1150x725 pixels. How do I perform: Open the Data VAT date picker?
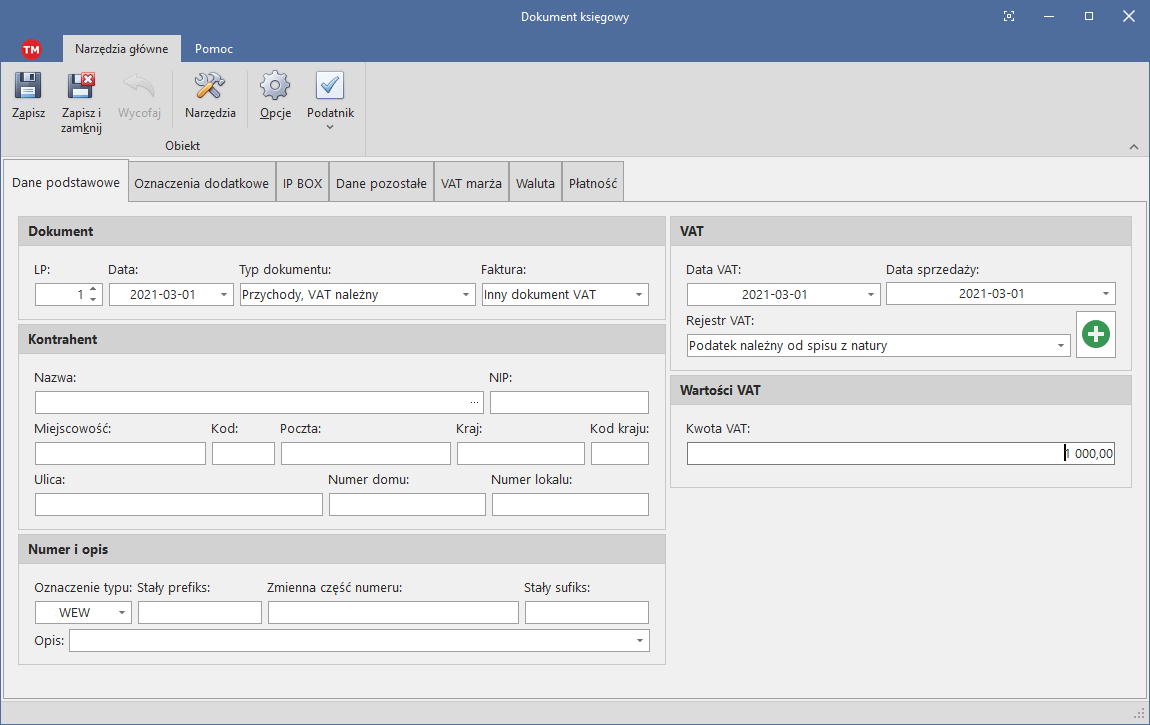(x=870, y=295)
